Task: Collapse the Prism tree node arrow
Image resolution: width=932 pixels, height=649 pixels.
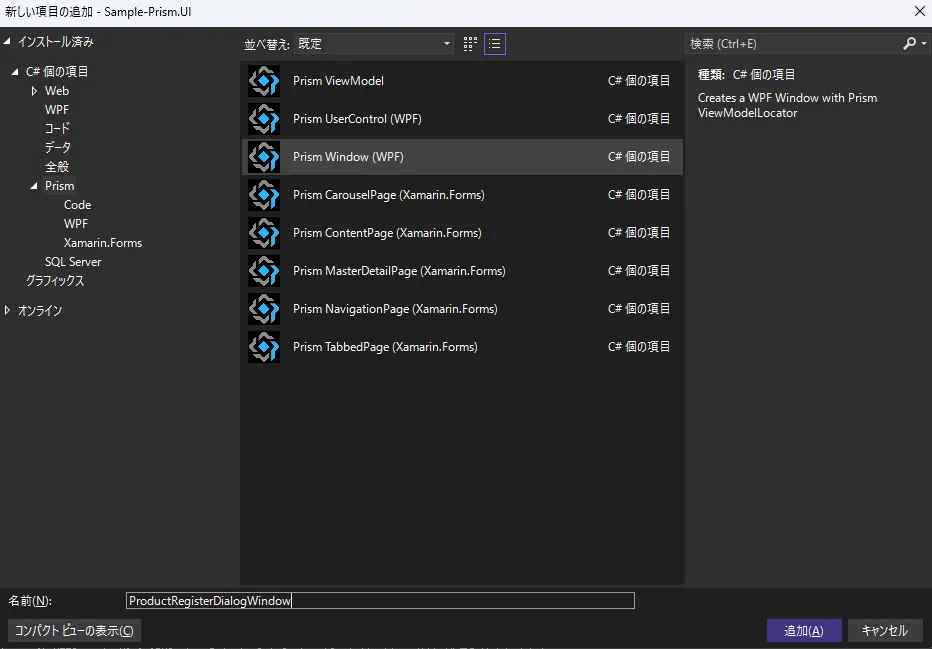Action: click(34, 186)
